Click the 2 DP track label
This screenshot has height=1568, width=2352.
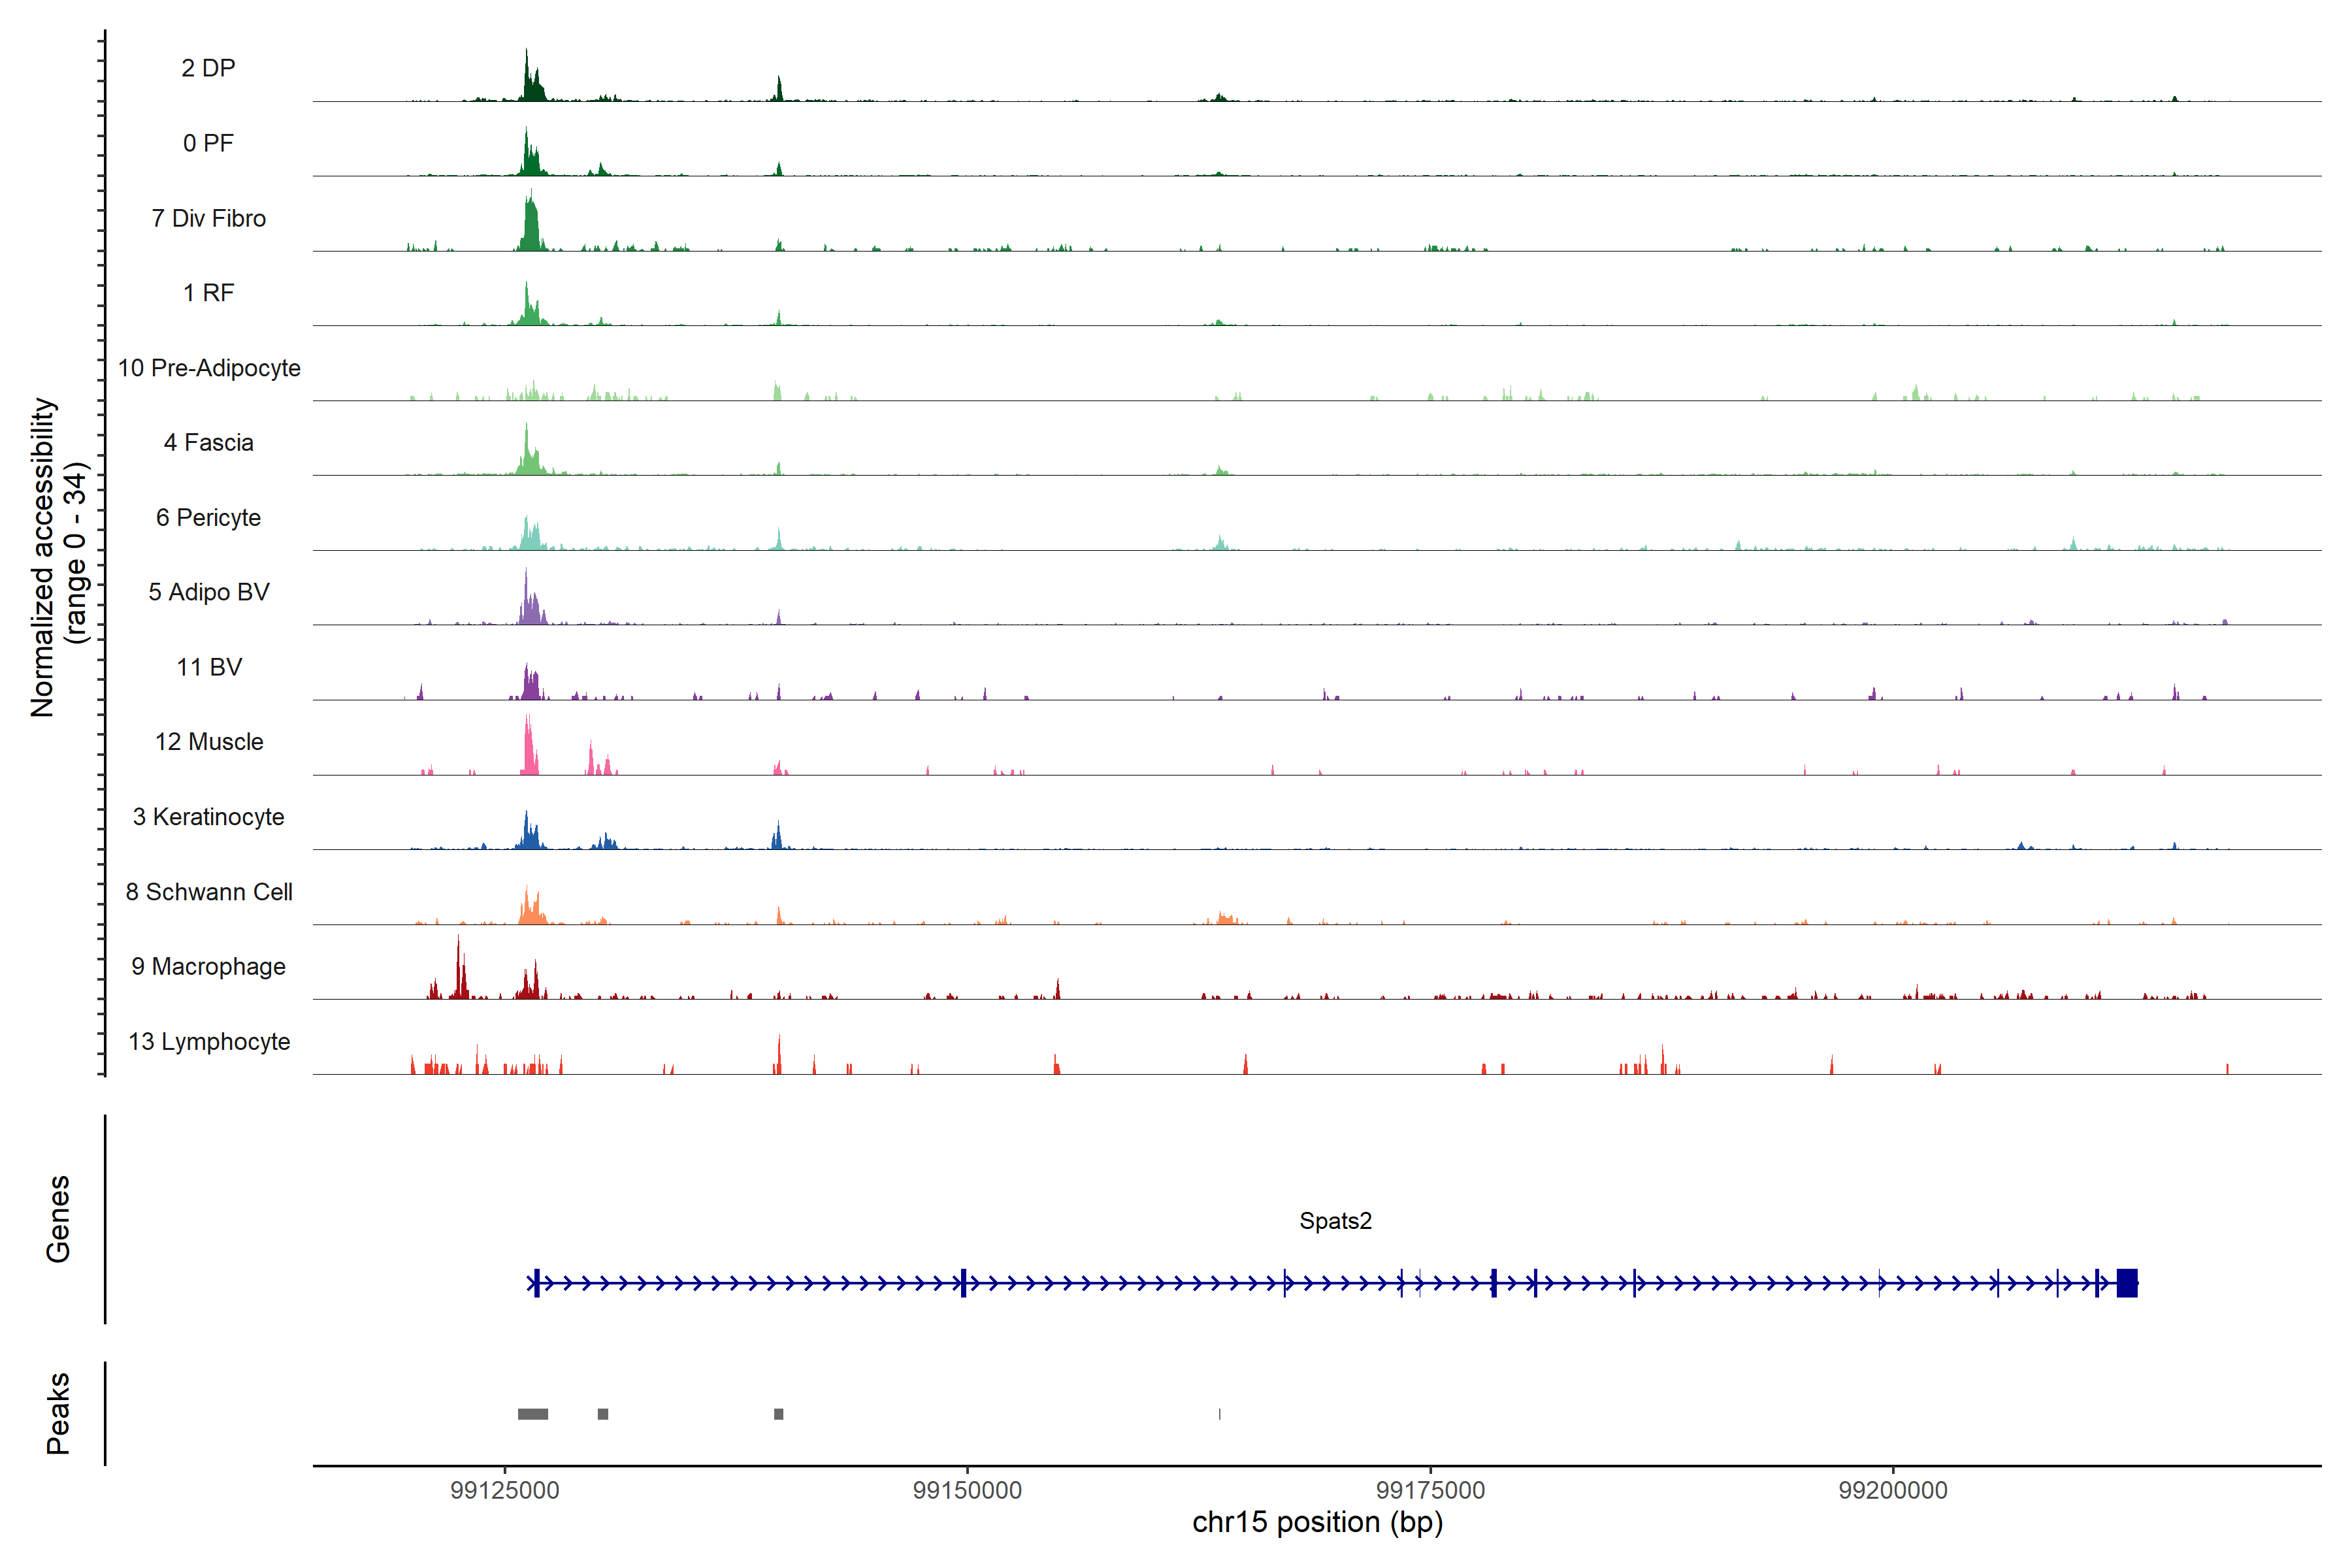point(208,68)
